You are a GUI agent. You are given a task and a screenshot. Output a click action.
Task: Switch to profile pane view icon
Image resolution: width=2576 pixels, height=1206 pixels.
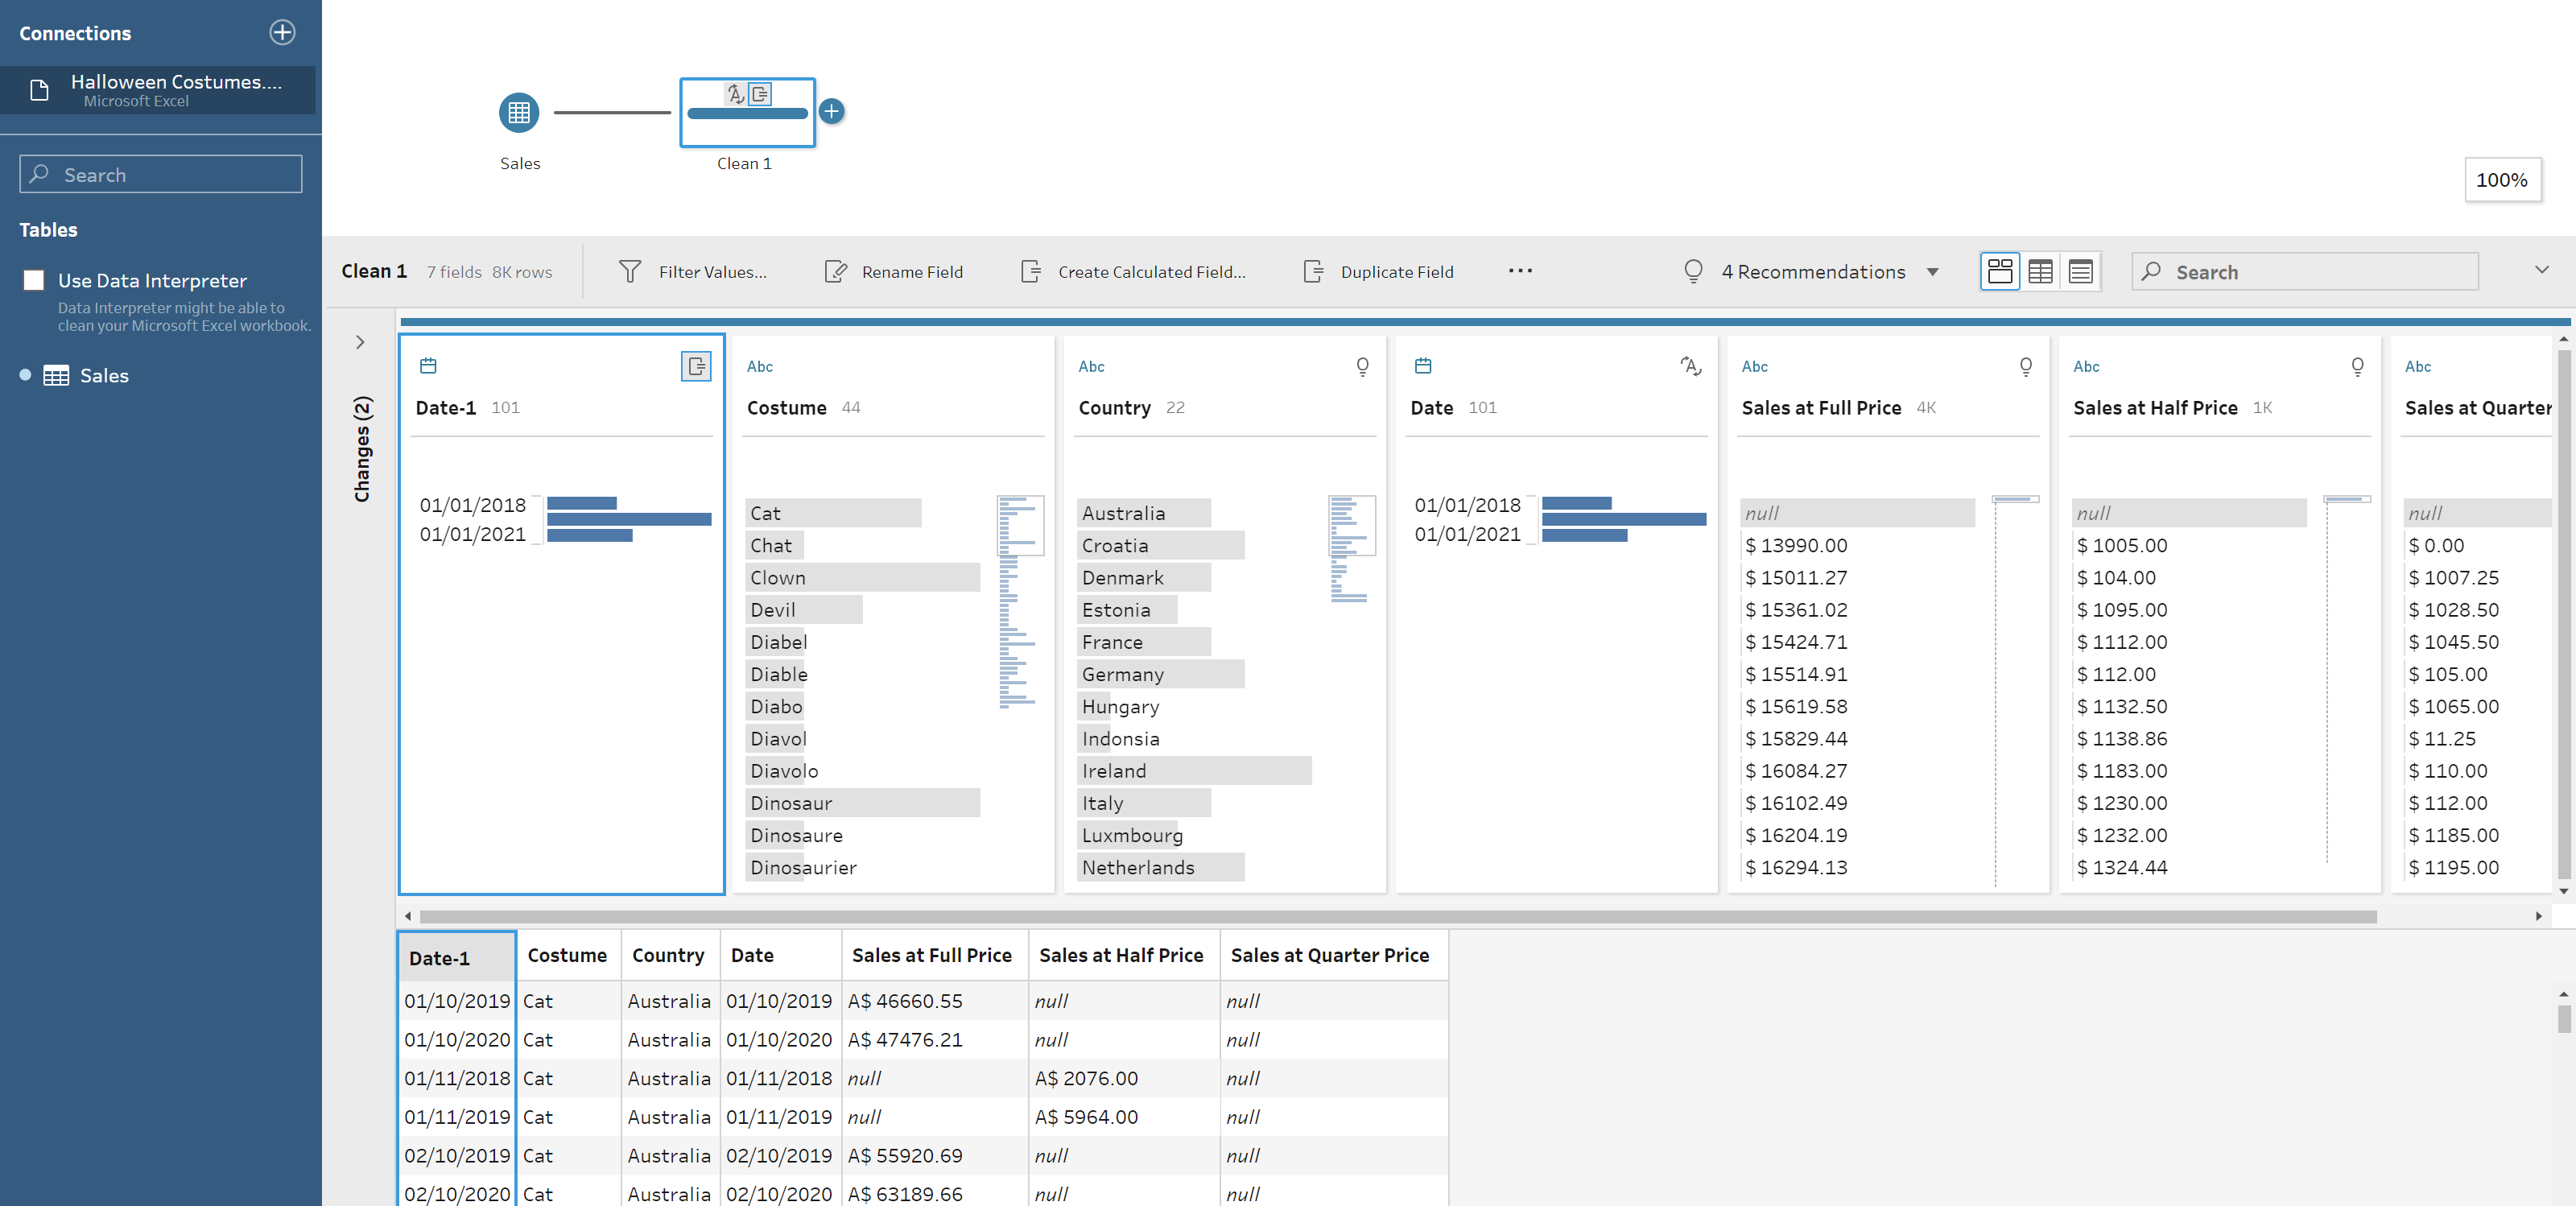[1999, 271]
